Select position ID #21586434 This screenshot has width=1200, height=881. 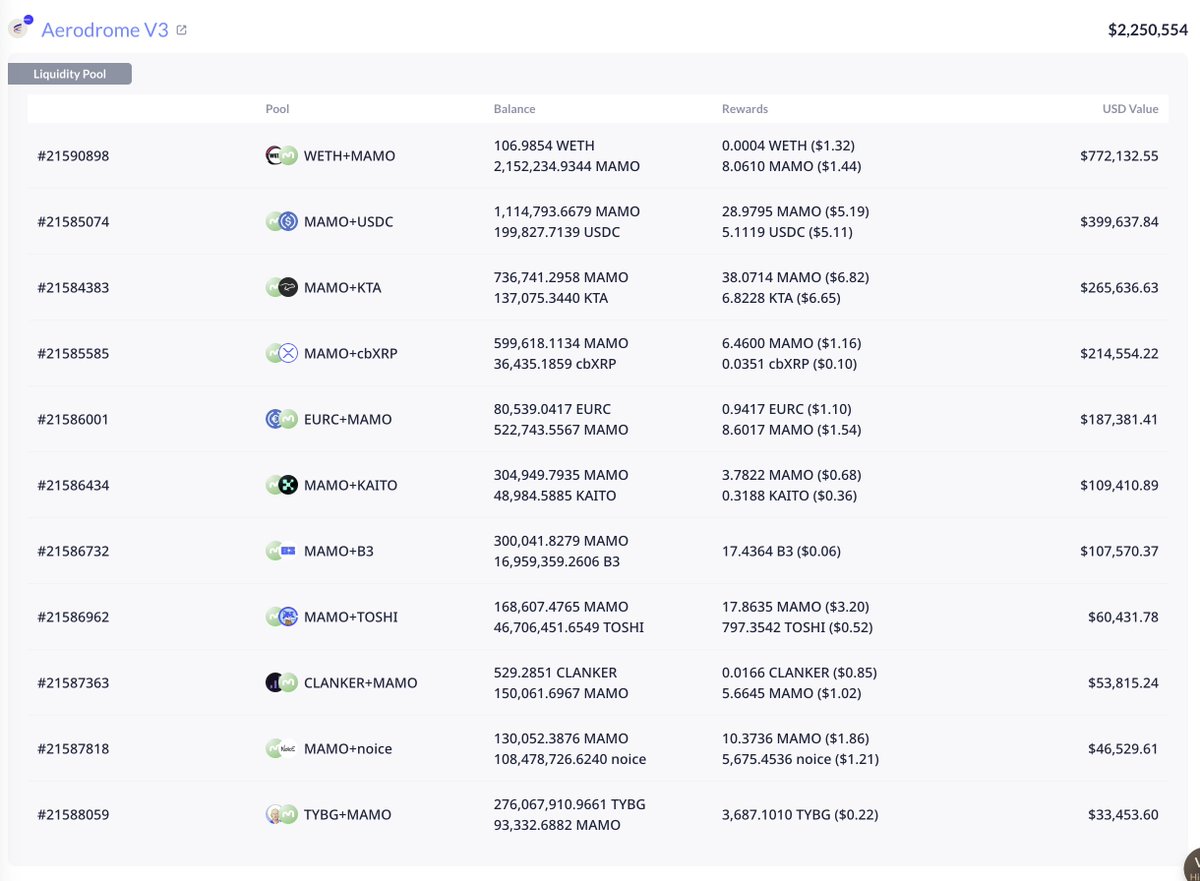coord(73,485)
